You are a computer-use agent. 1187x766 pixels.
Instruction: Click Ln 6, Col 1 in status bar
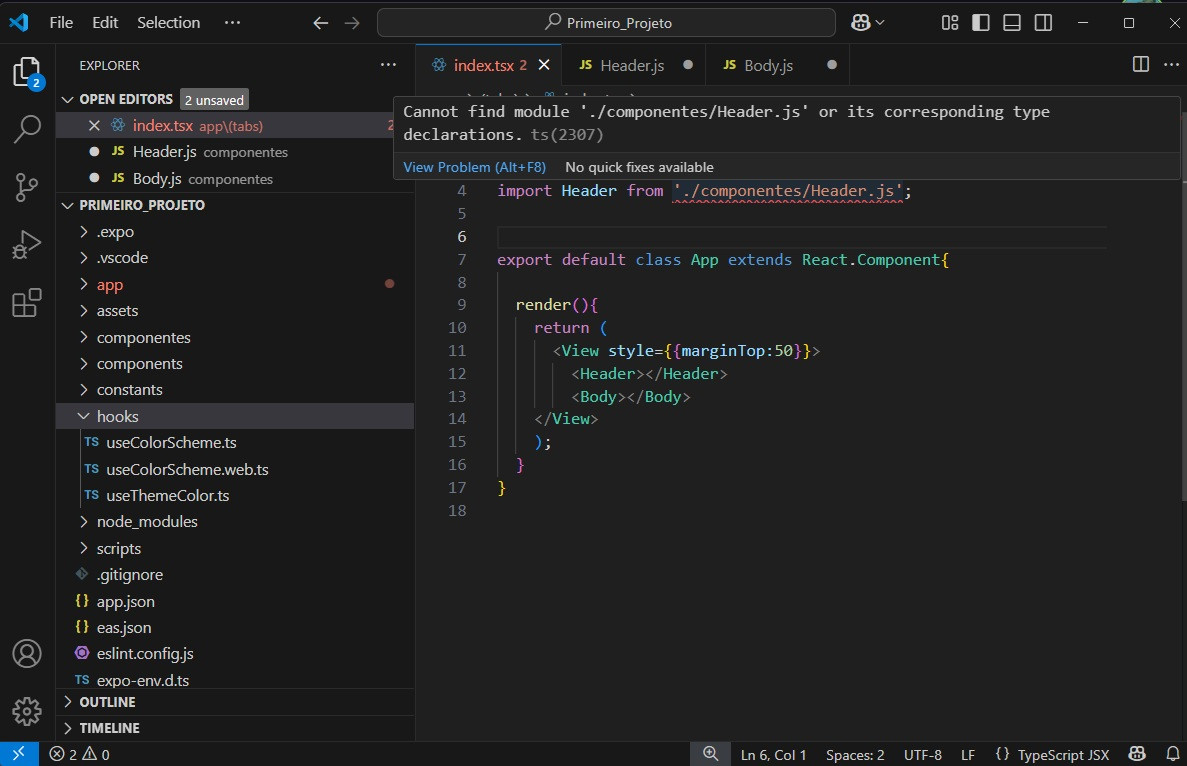pos(773,755)
